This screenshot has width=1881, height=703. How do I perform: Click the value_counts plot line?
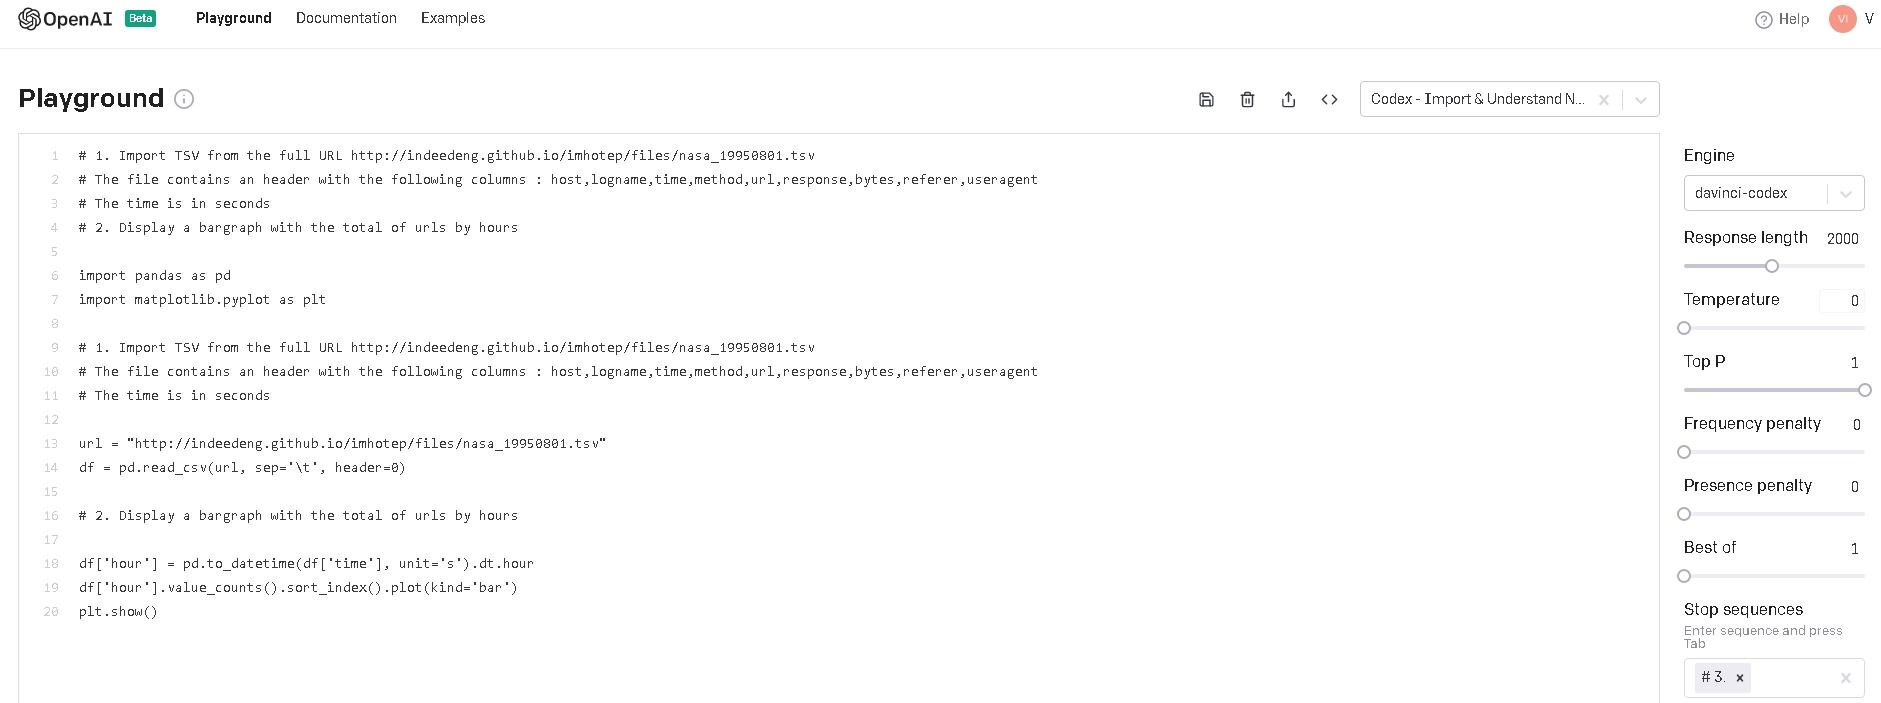298,587
